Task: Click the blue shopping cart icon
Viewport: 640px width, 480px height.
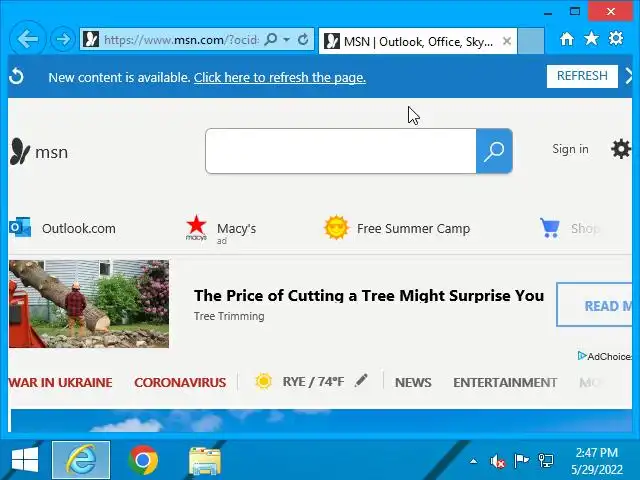Action: [550, 228]
